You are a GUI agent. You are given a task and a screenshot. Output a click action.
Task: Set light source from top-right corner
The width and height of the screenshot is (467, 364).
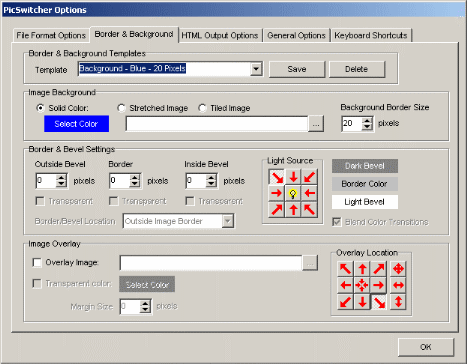[x=310, y=177]
